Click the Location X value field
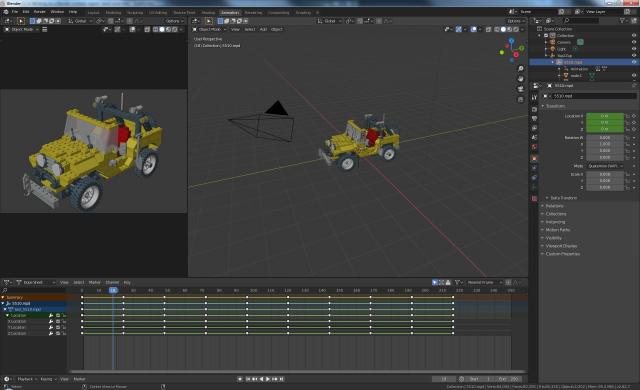The image size is (640, 390). 605,116
